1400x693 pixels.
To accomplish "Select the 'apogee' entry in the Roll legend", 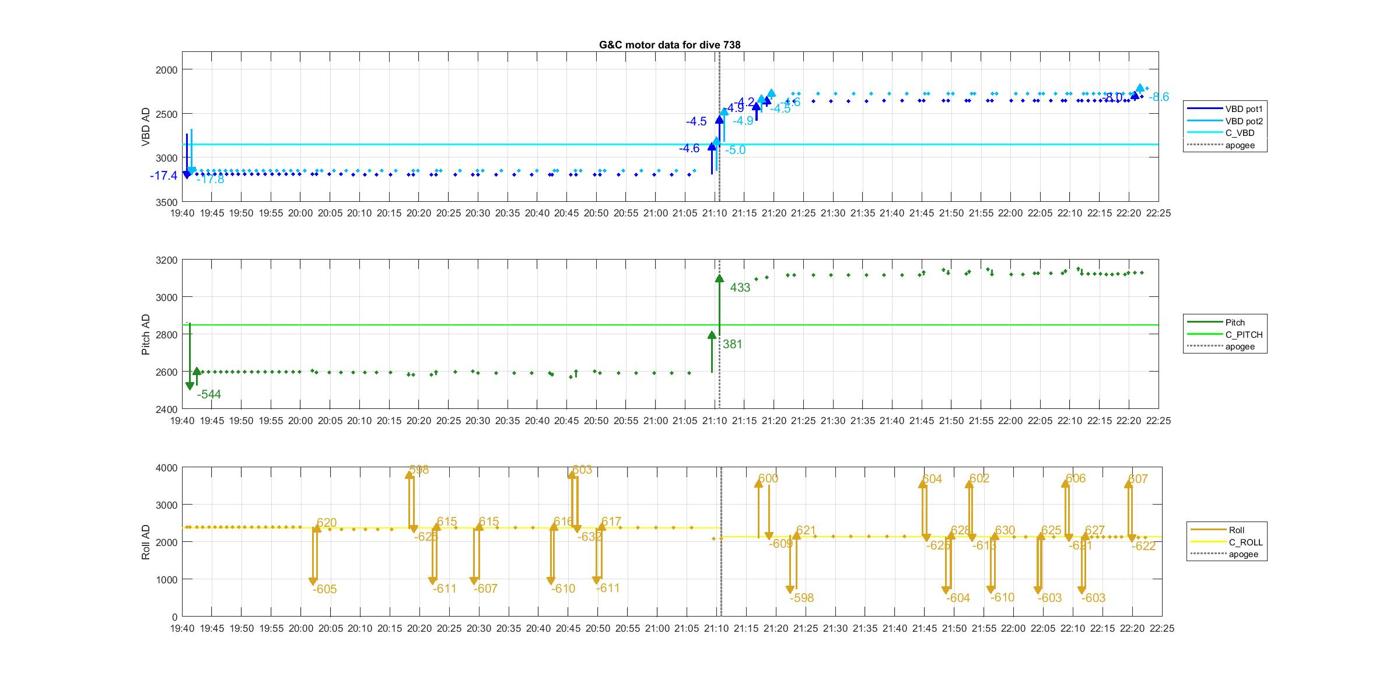I will pyautogui.click(x=1224, y=554).
